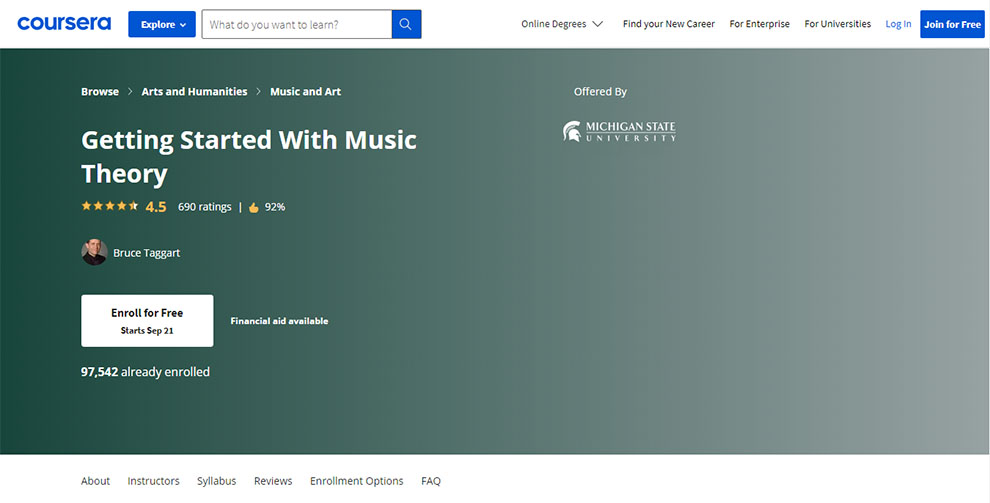Click Financial aid available link
Viewport: 990px width, 503px height.
point(279,321)
